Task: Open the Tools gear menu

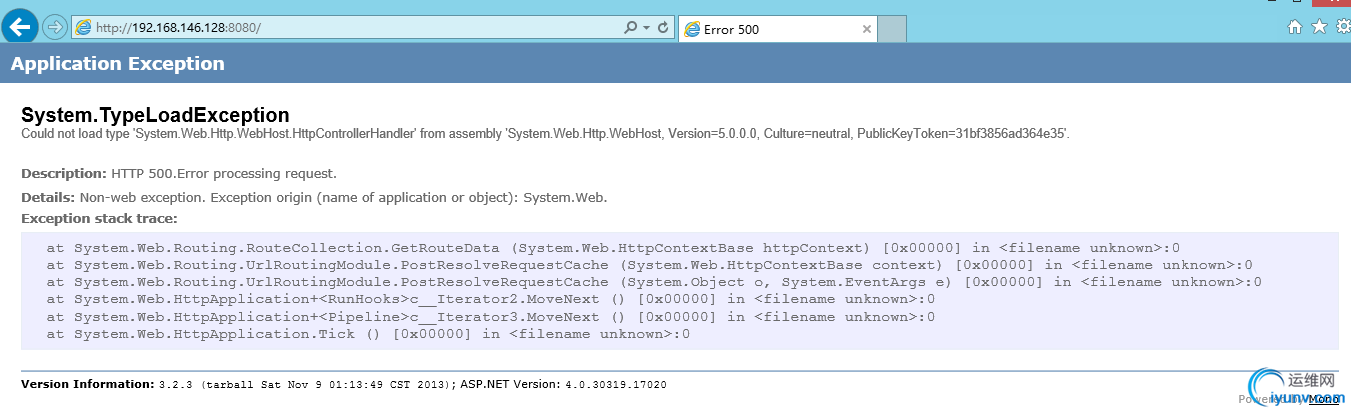Action: click(1343, 26)
